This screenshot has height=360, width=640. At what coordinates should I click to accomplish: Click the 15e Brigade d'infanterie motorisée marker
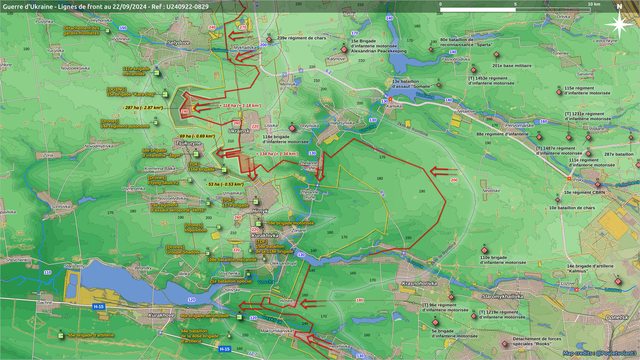pyautogui.click(x=344, y=49)
